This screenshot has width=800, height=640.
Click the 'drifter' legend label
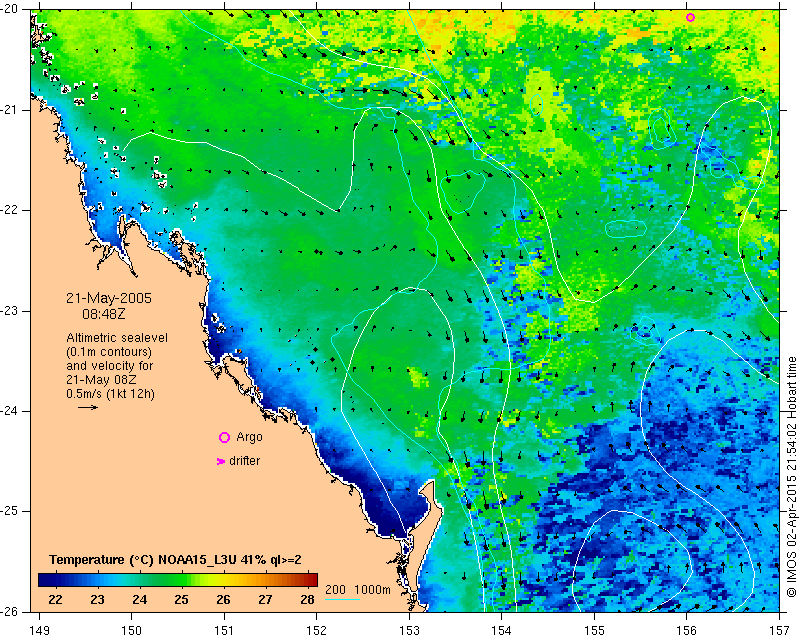pyautogui.click(x=244, y=461)
